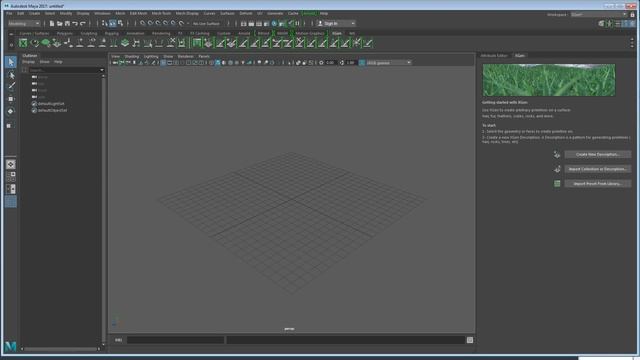Image resolution: width=640 pixels, height=360 pixels.
Task: Click icon beside Create New Description
Action: (x=557, y=154)
